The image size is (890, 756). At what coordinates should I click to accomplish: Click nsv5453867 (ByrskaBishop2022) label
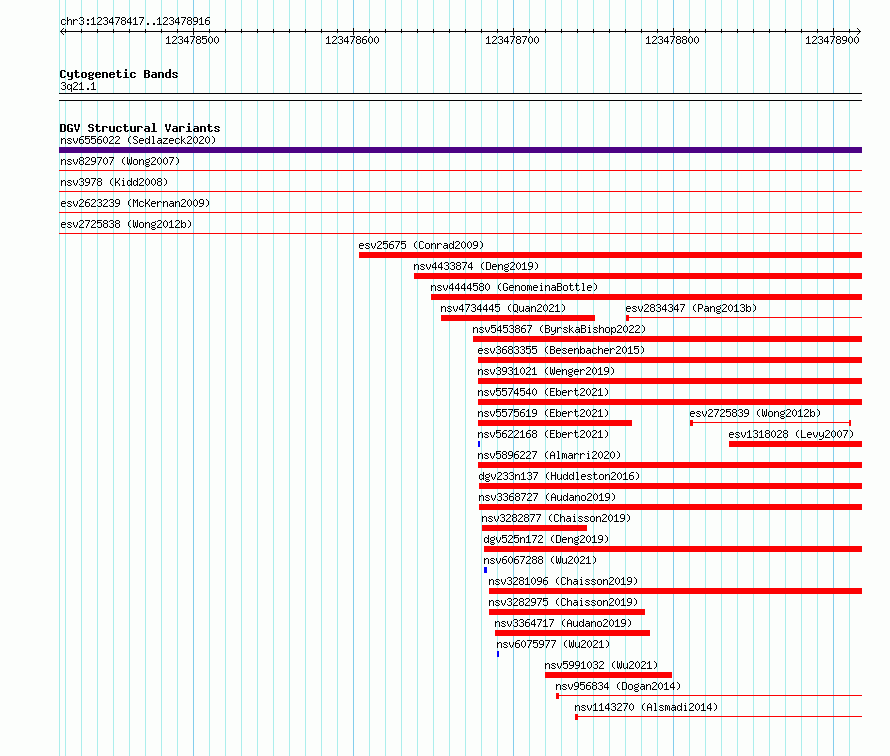[x=559, y=329]
